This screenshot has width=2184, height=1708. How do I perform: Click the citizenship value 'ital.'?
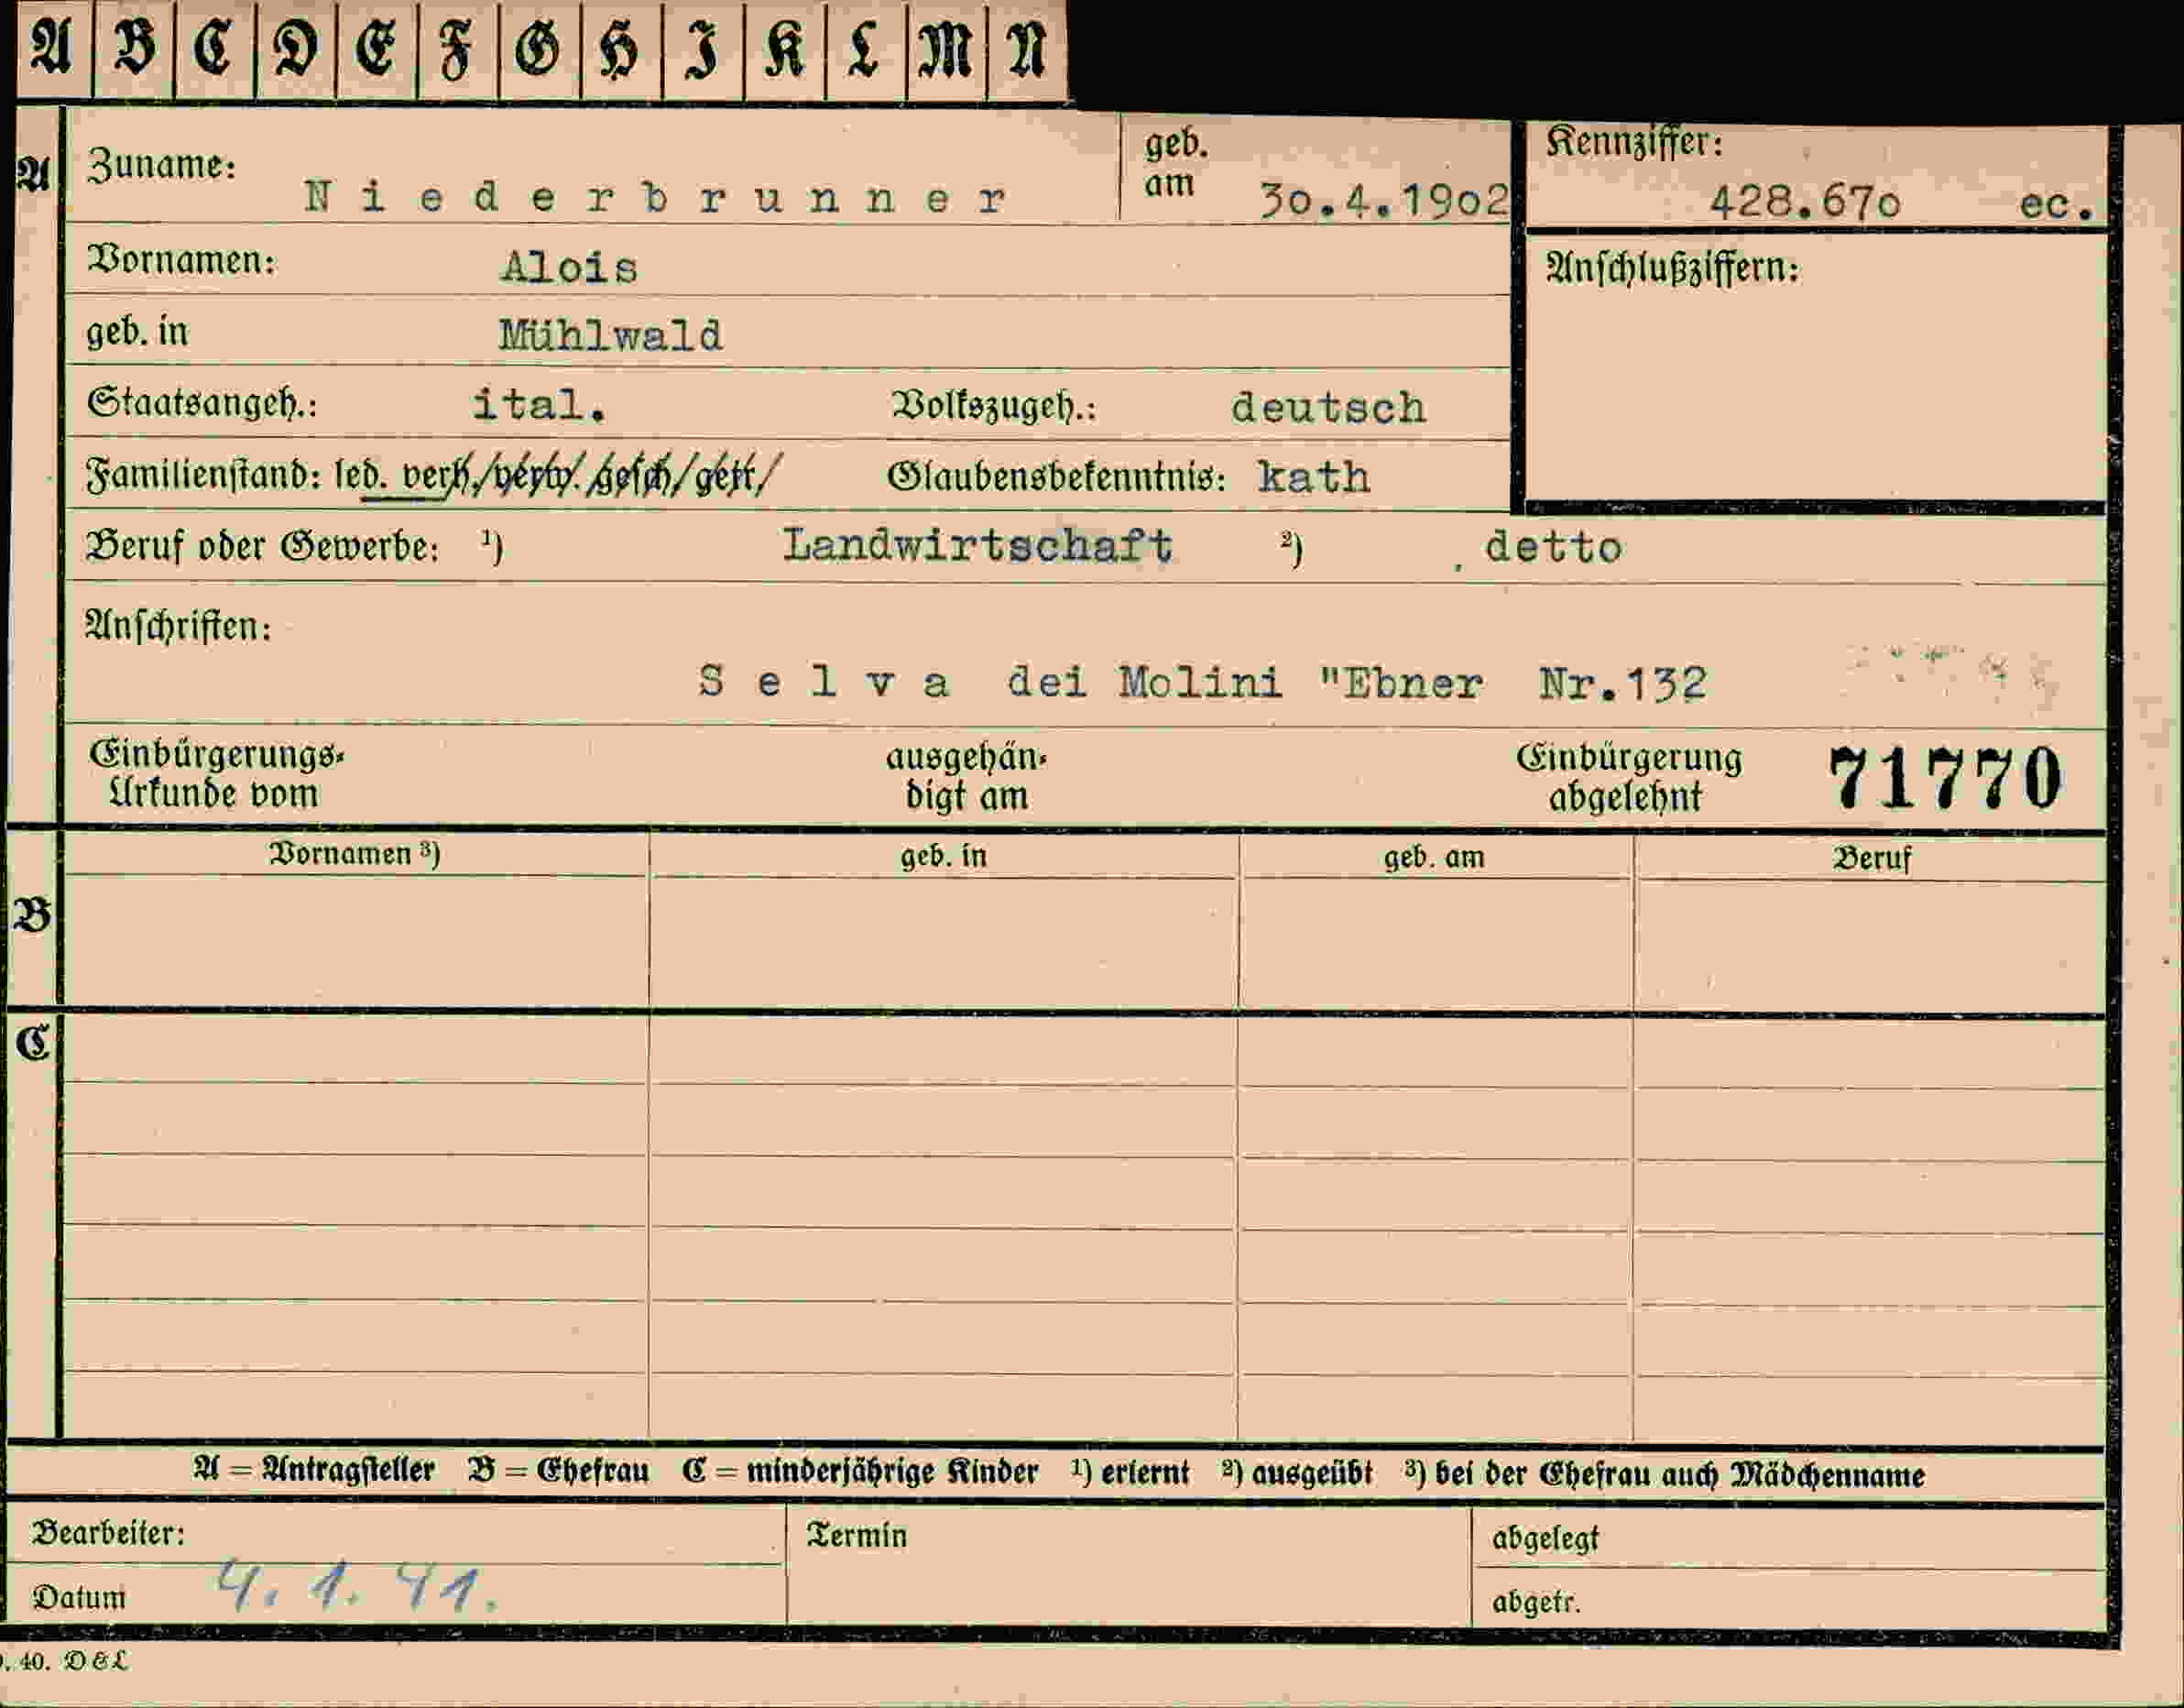coord(539,405)
